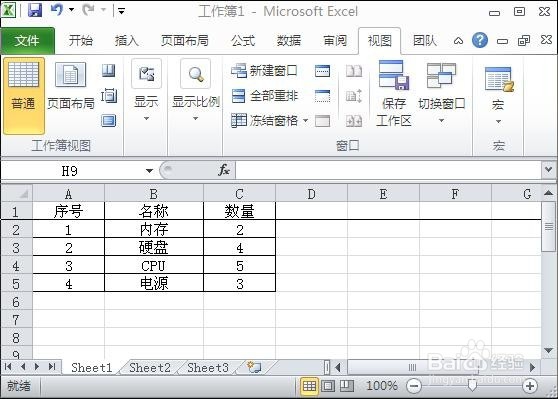
Task: Switch to Sheet2 tab
Action: click(150, 367)
